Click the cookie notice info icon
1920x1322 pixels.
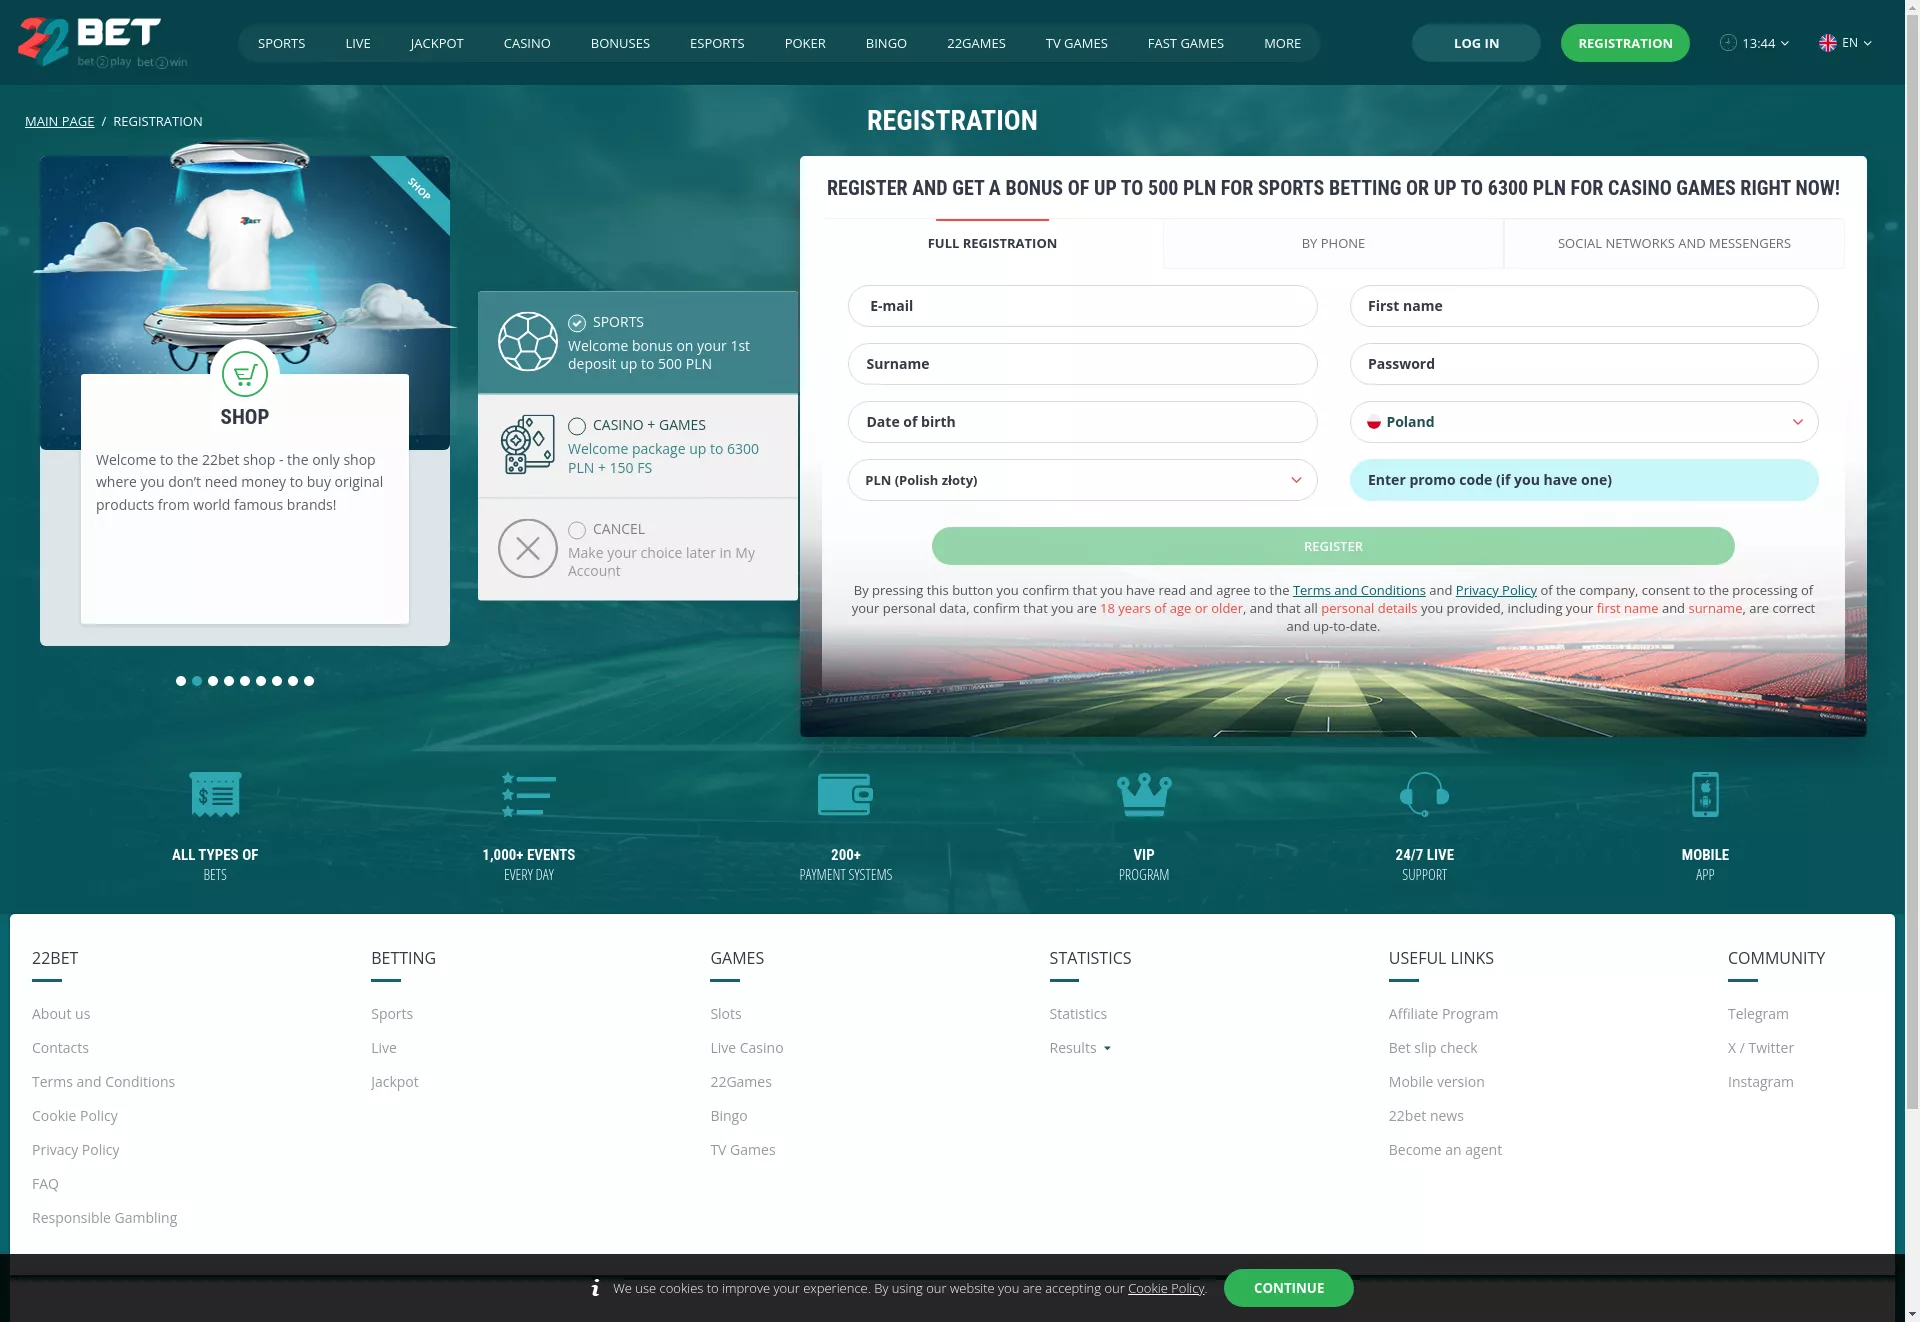[595, 1288]
